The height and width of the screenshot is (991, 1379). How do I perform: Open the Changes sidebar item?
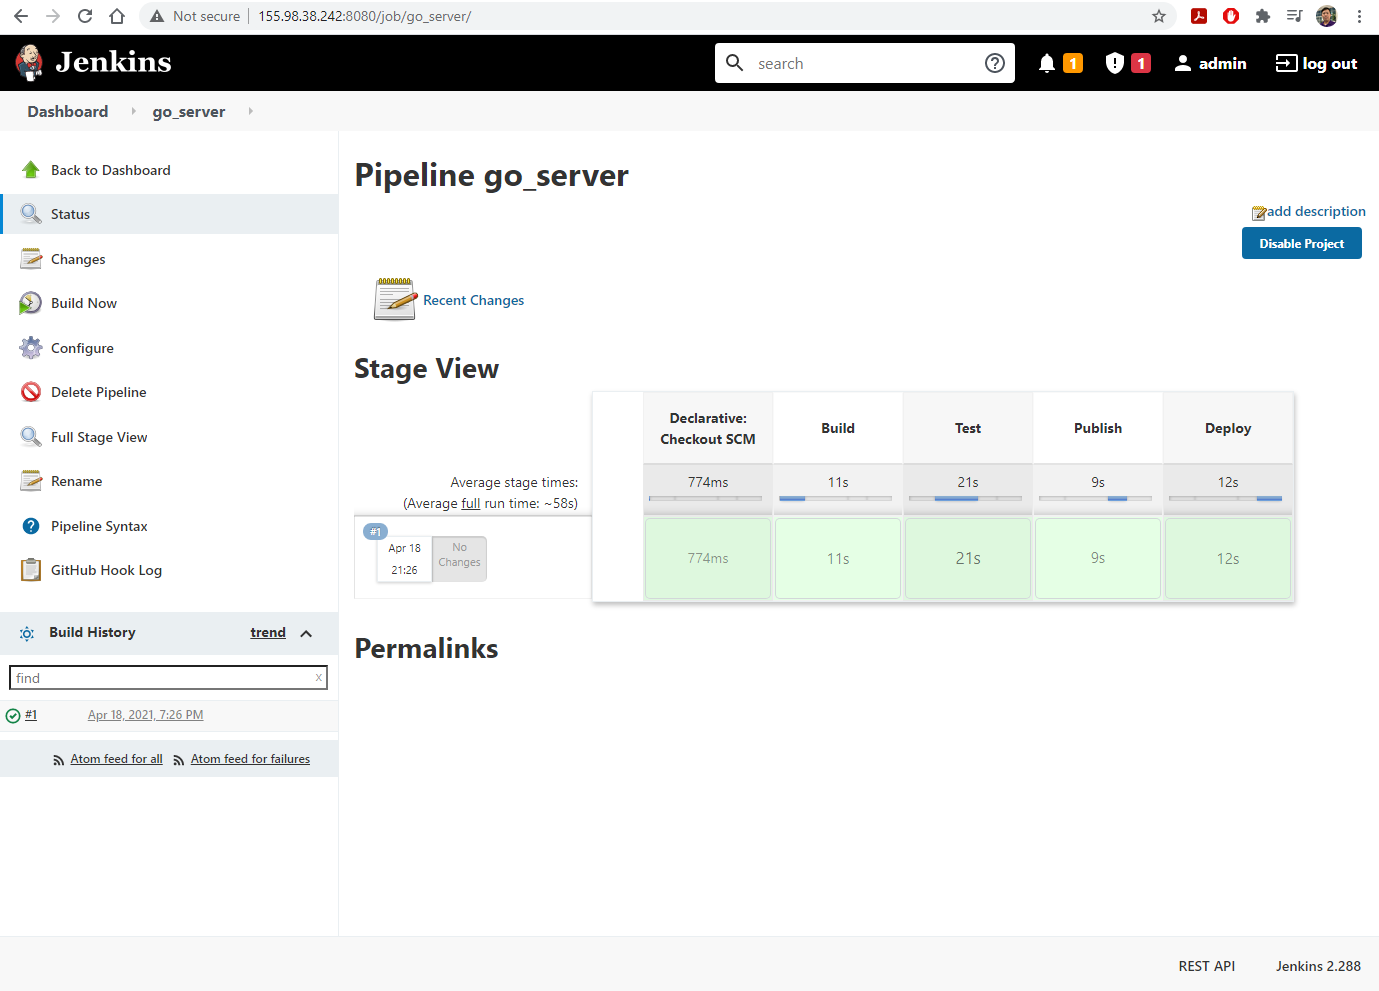pos(78,259)
